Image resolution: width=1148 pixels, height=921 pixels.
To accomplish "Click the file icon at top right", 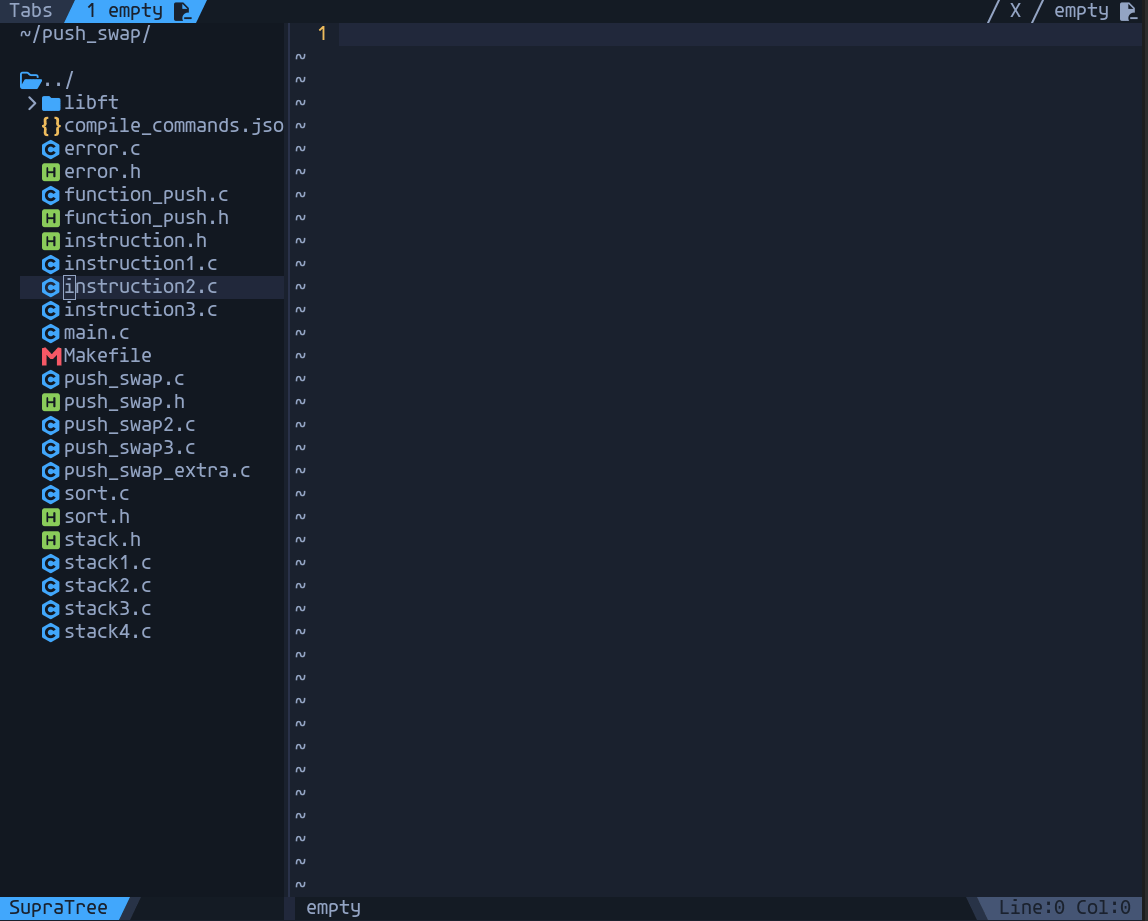I will coord(1128,11).
